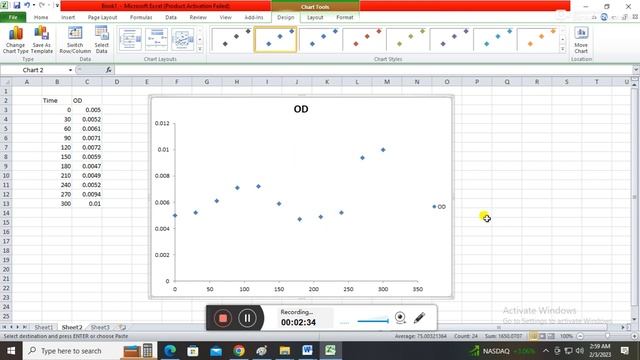Switch to View ribbon tab
This screenshot has width=640, height=360.
point(226,18)
